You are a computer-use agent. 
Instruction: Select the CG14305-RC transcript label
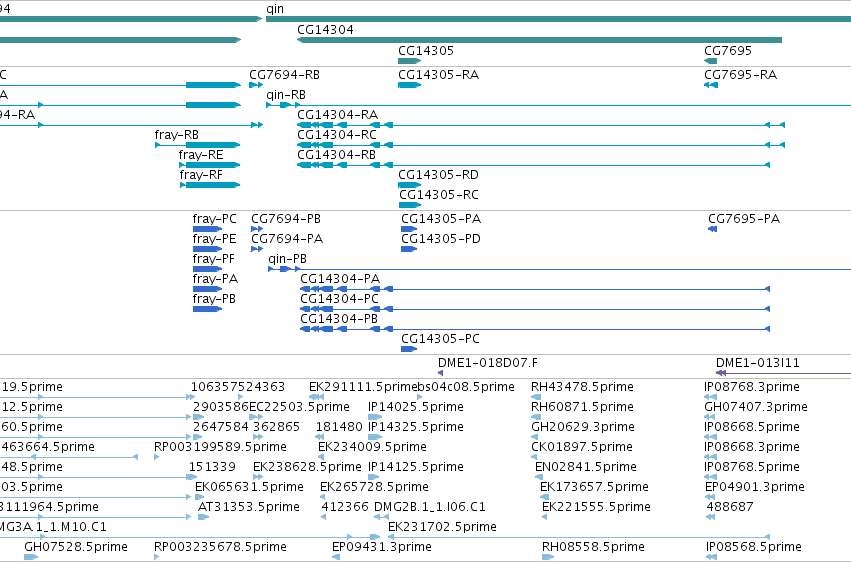[439, 195]
